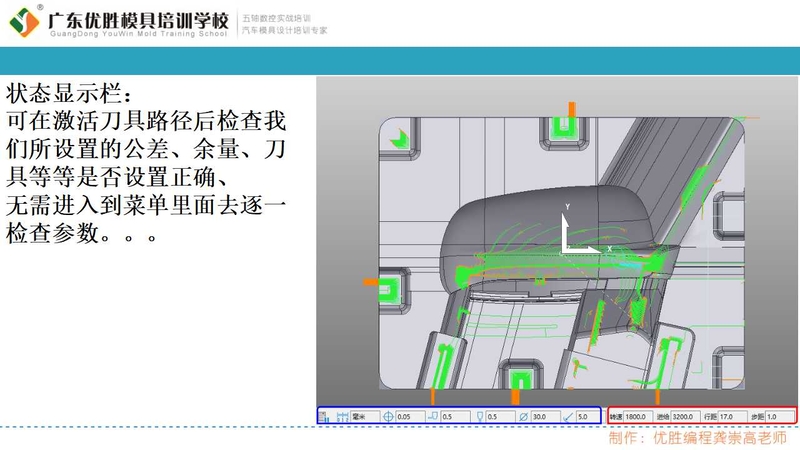The image size is (800, 450).
Task: Click the units ruler icon
Action: (342, 417)
